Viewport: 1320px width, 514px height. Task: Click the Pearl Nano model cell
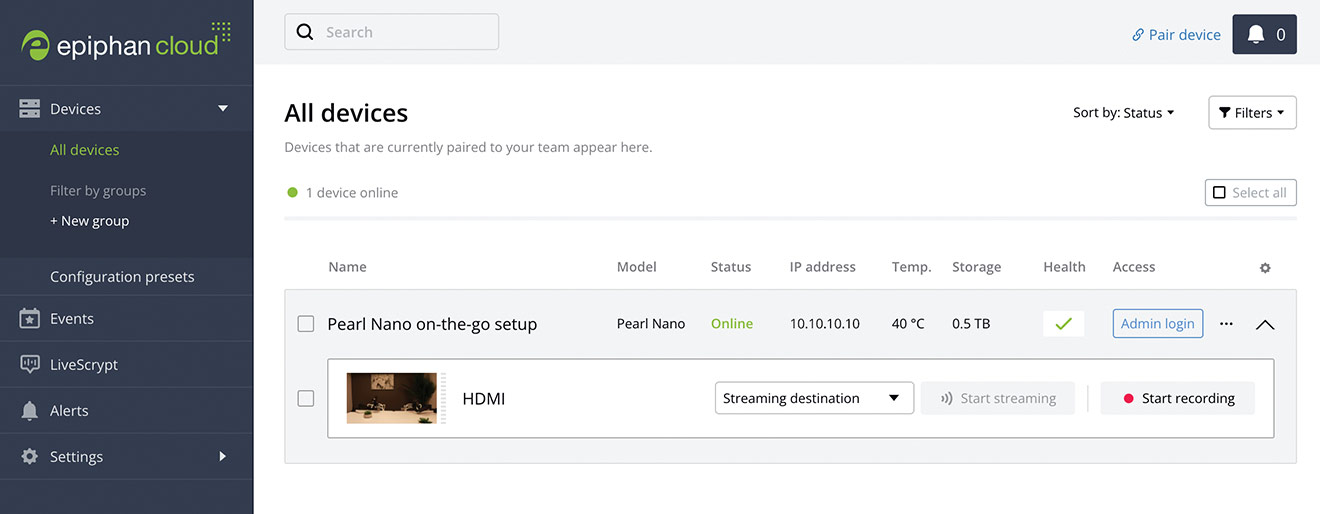pyautogui.click(x=651, y=324)
